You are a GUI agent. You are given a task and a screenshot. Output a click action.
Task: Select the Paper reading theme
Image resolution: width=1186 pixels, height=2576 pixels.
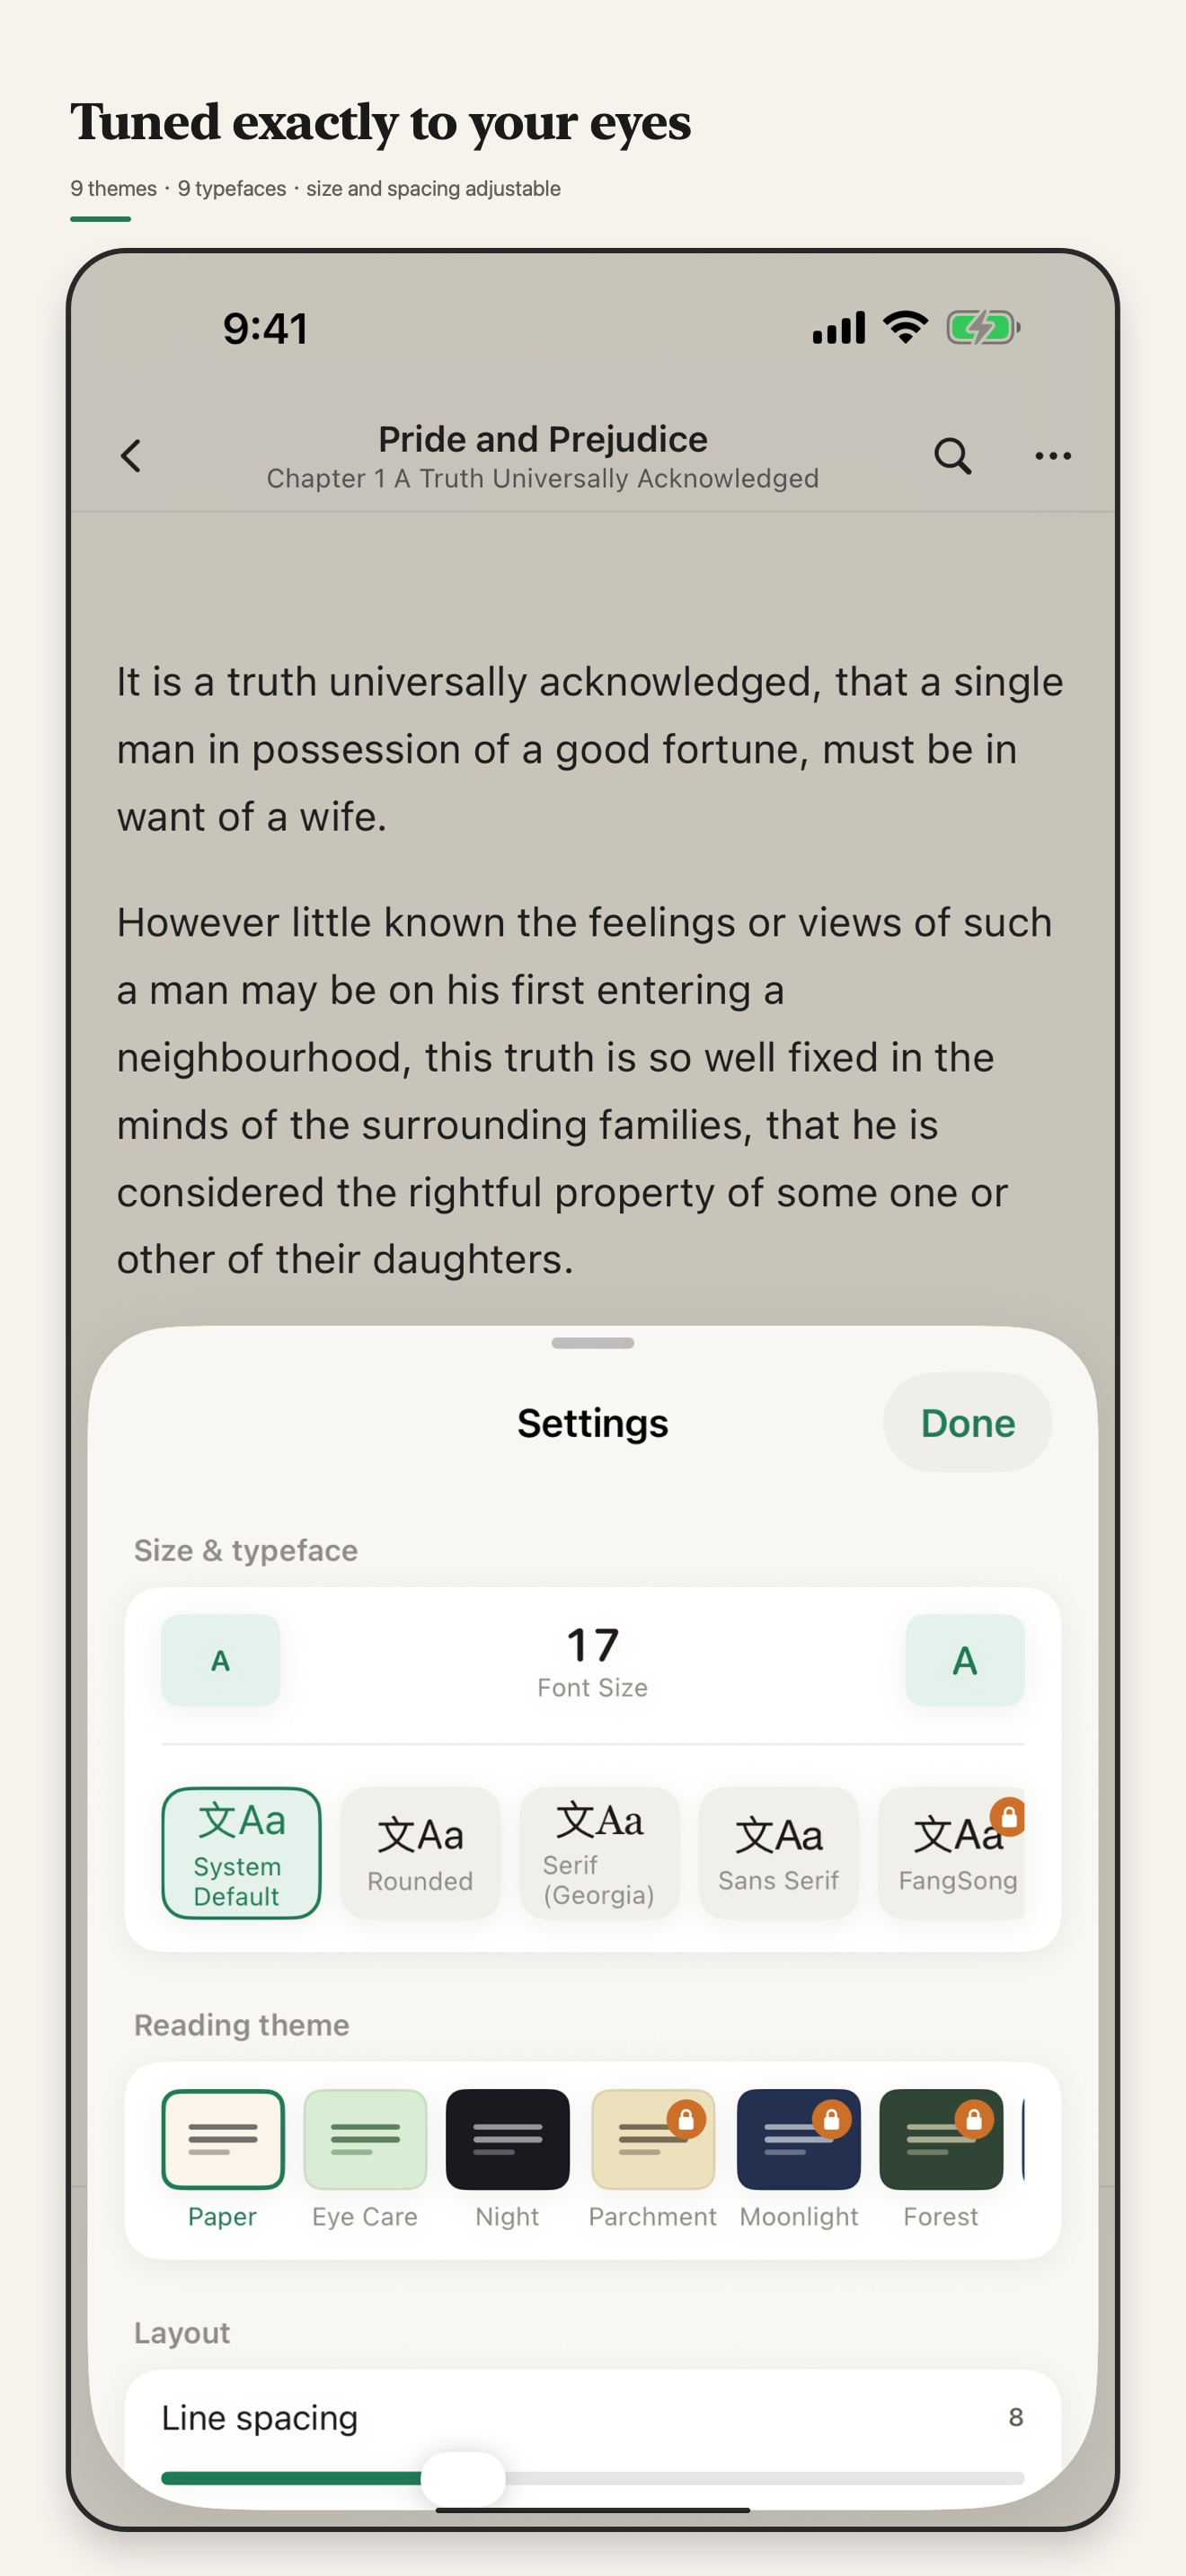(222, 2159)
